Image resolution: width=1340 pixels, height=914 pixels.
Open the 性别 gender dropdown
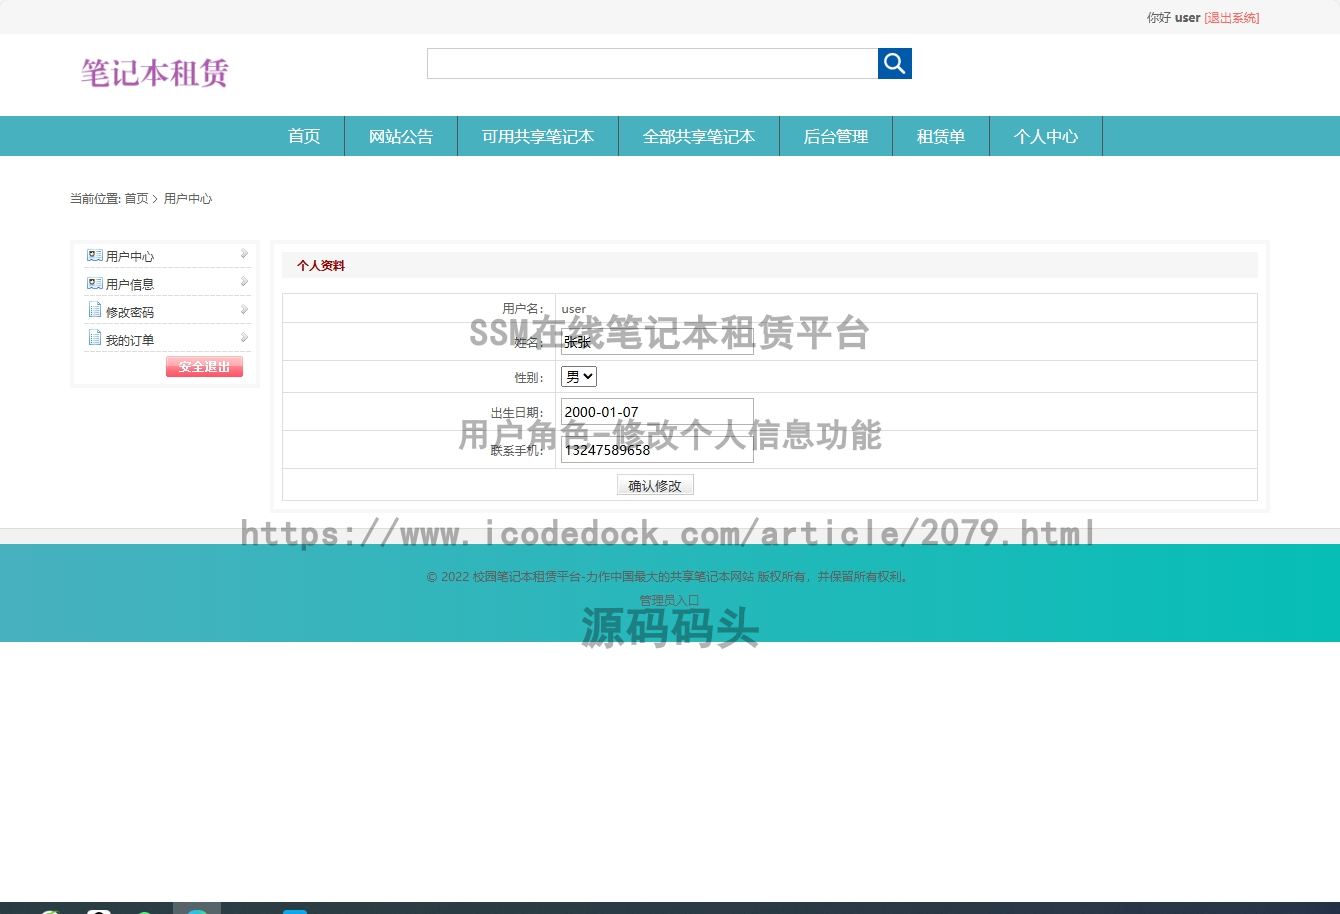(579, 377)
